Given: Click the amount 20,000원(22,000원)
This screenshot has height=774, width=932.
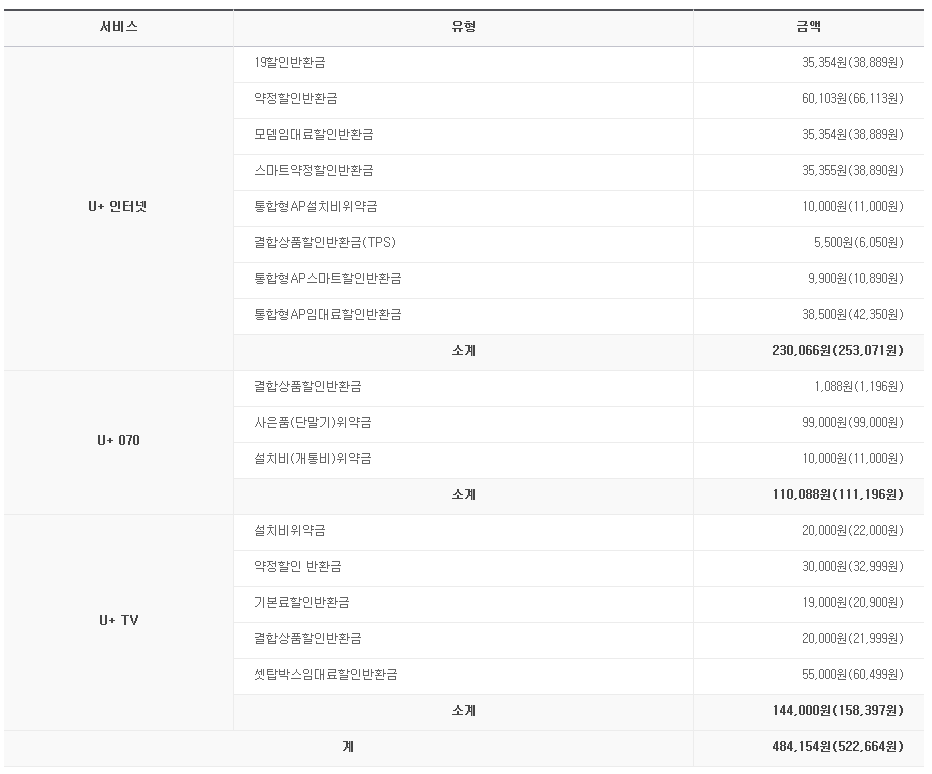Looking at the screenshot, I should tap(852, 531).
